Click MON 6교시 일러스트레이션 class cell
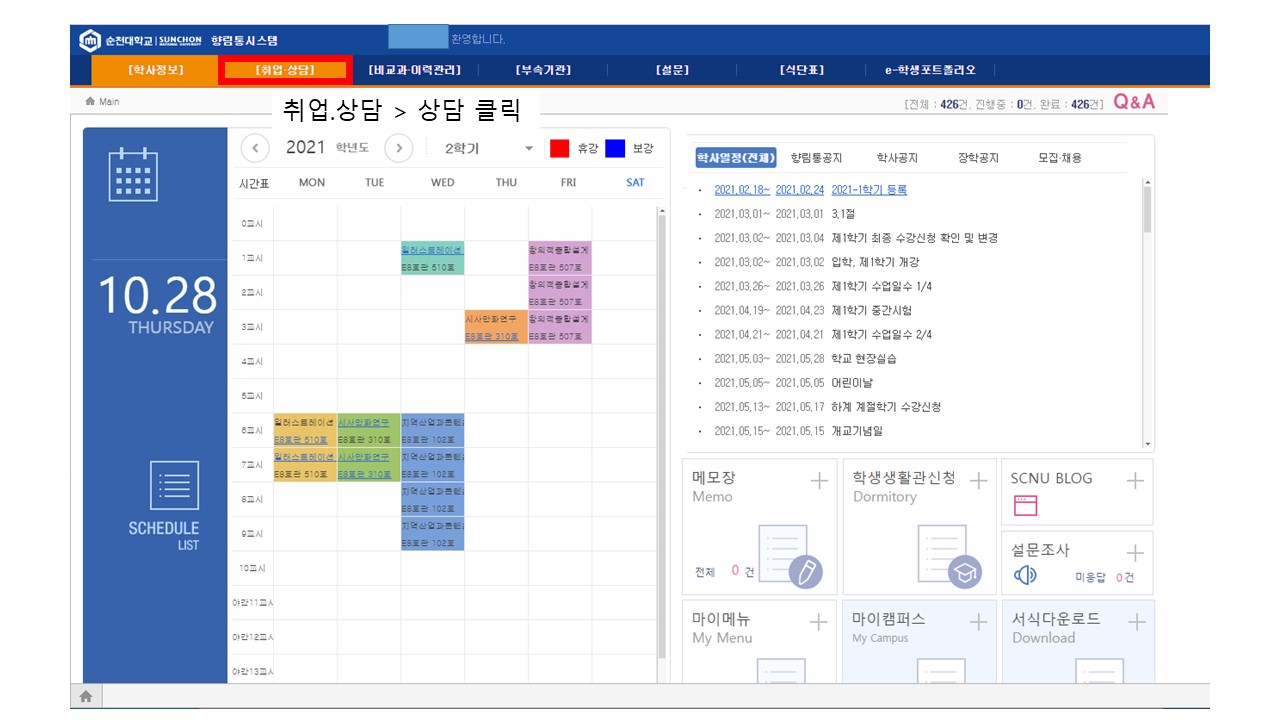Viewport: 1280px width, 720px height. (305, 431)
